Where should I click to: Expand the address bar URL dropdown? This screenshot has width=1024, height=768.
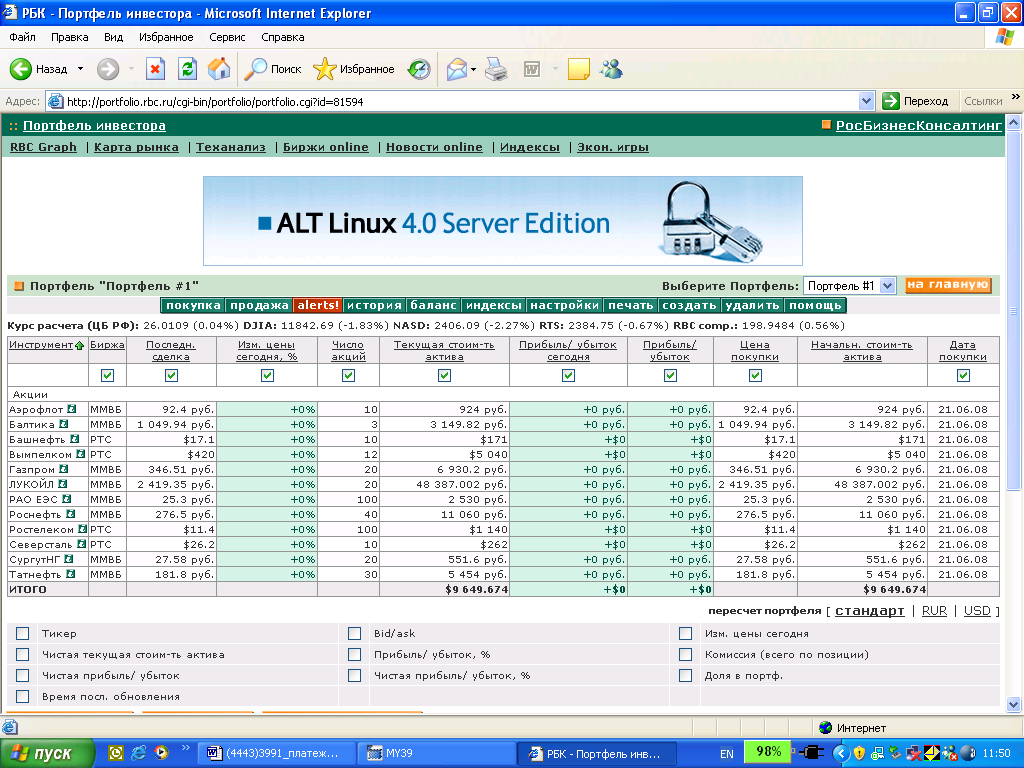tap(867, 101)
